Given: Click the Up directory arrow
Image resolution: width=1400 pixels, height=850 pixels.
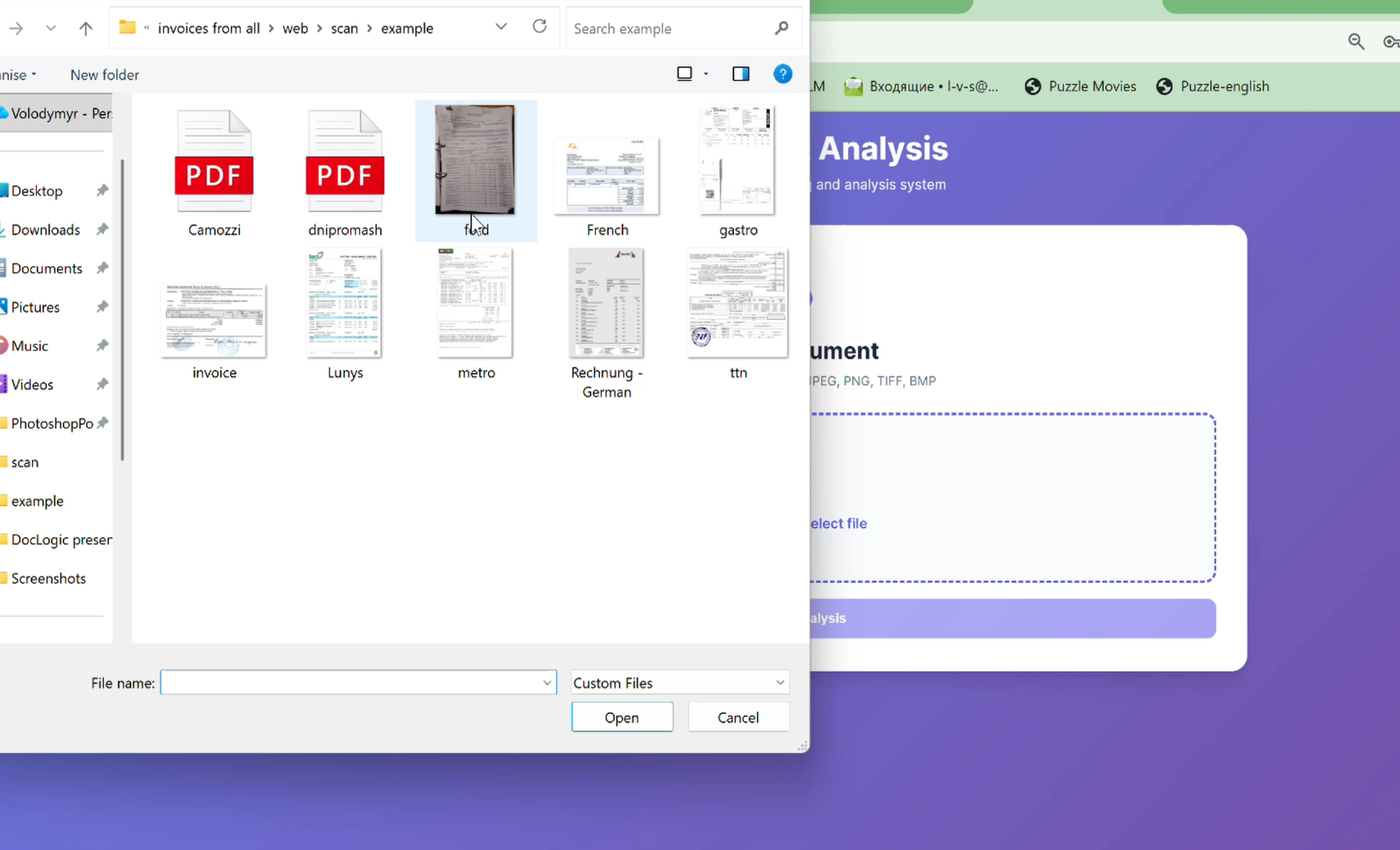Looking at the screenshot, I should click(x=86, y=28).
